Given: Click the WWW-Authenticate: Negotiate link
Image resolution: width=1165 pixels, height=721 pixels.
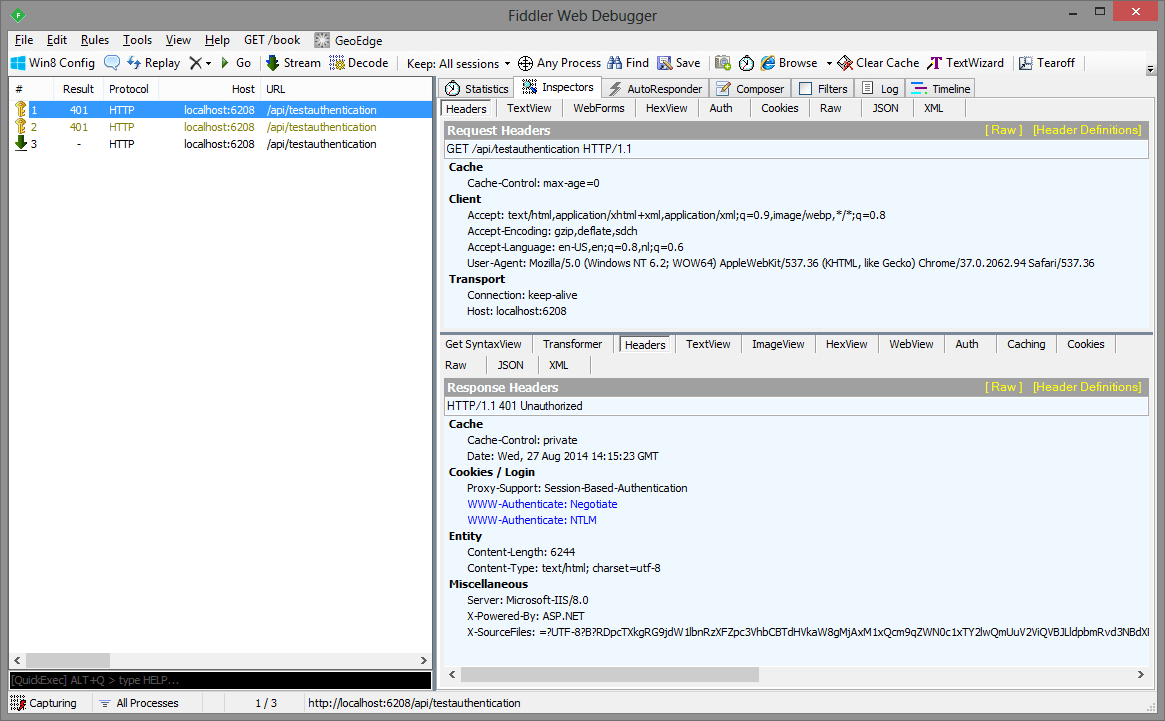Looking at the screenshot, I should pos(542,504).
